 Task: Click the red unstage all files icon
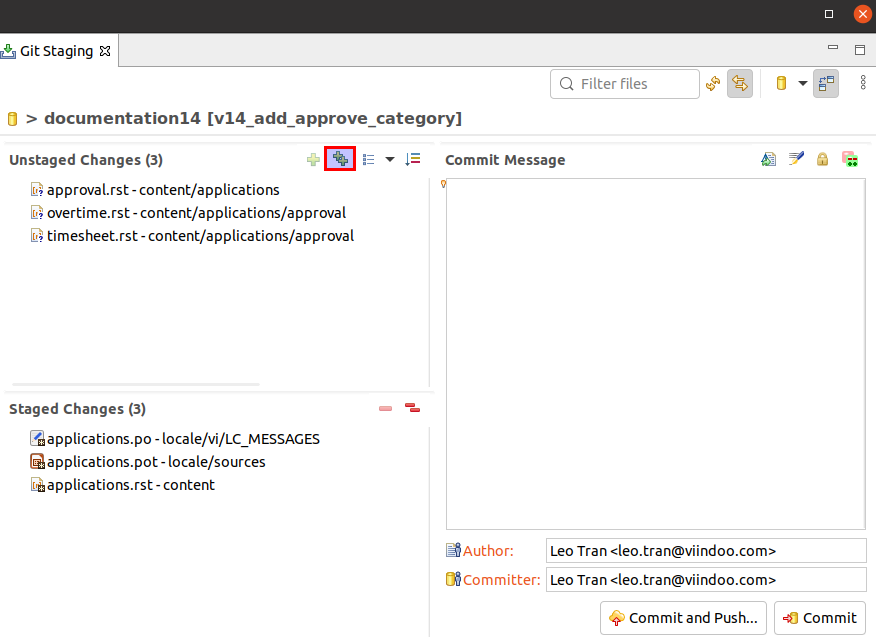(412, 408)
